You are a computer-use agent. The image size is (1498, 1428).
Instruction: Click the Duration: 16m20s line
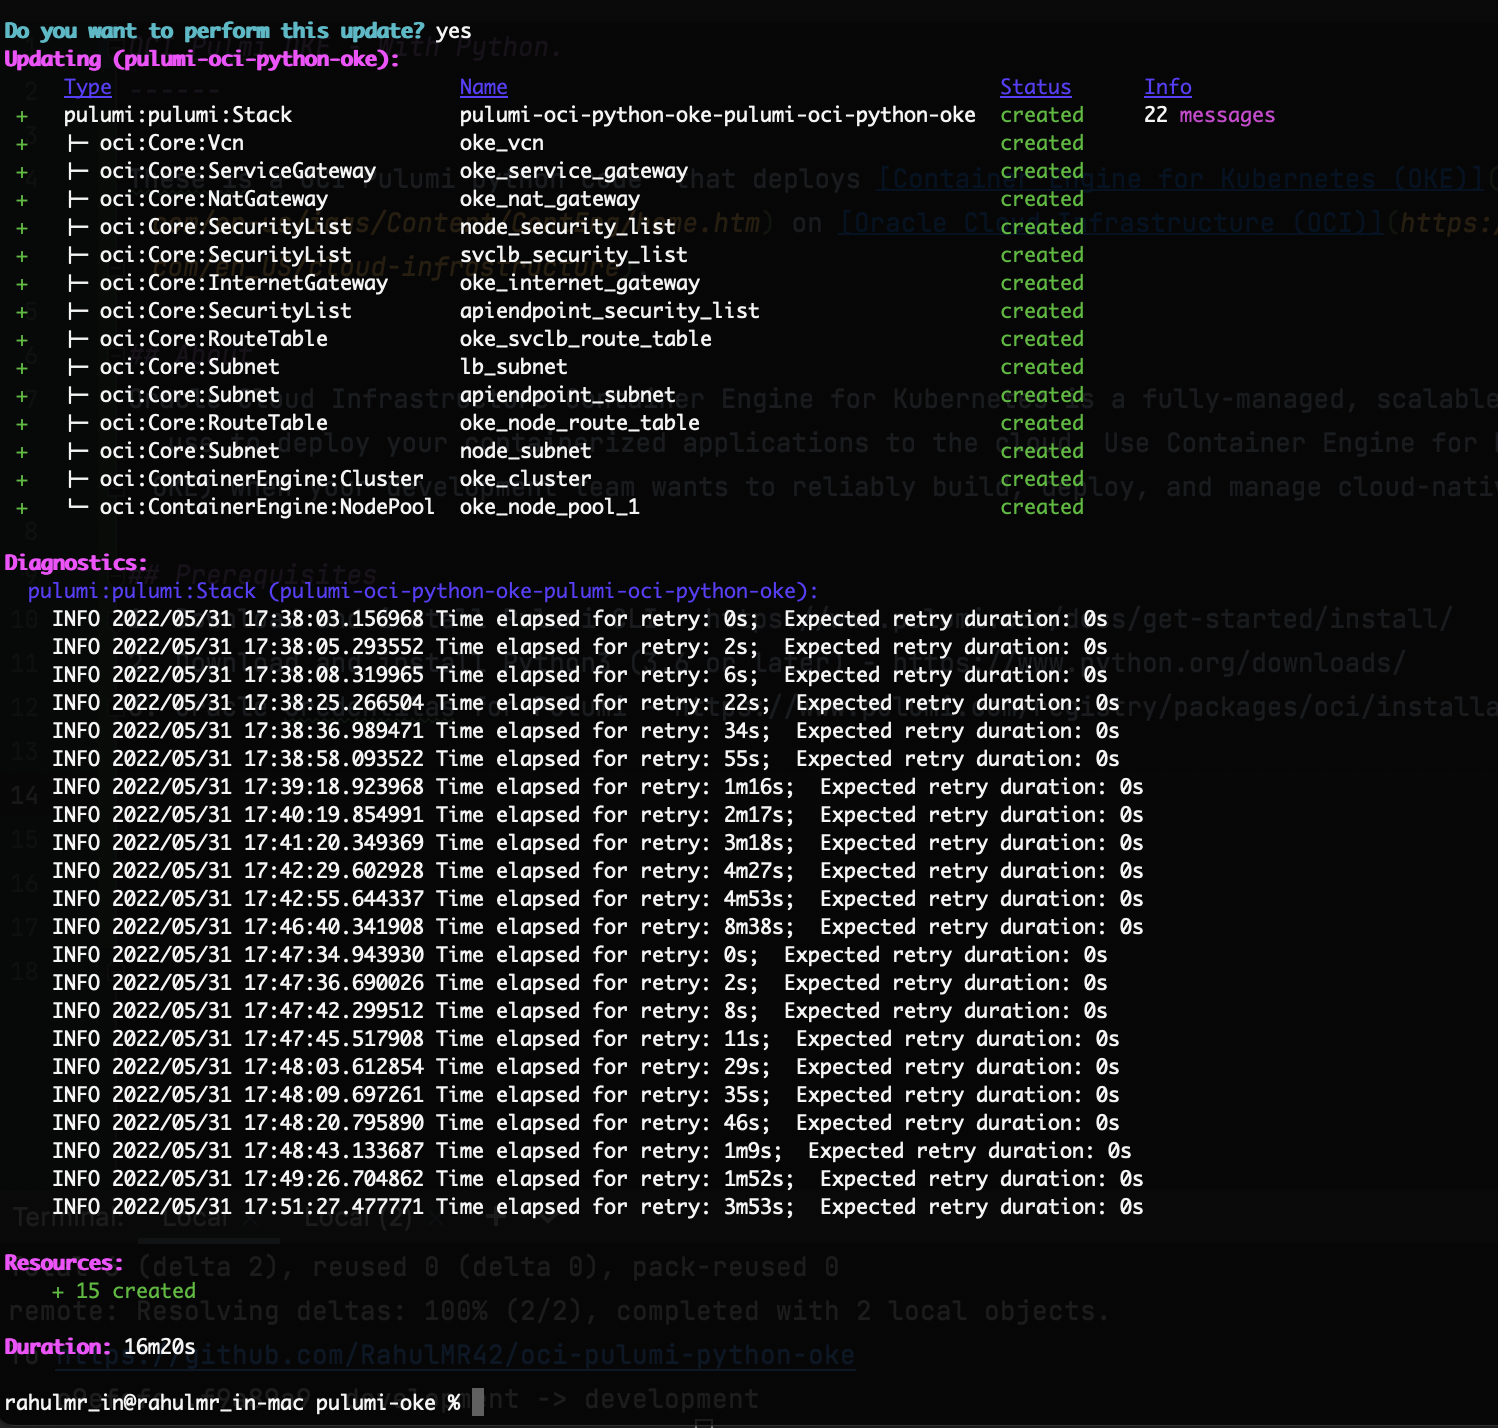pos(100,1347)
